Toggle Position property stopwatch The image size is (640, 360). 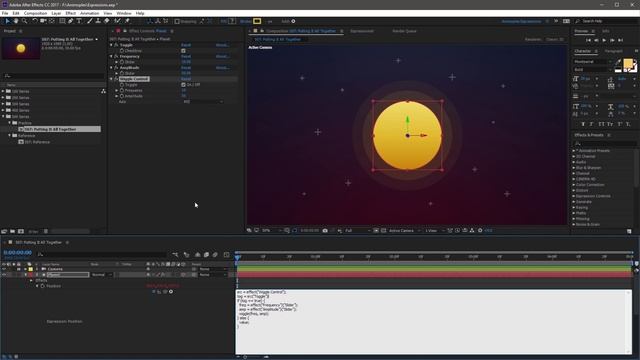tap(42, 286)
